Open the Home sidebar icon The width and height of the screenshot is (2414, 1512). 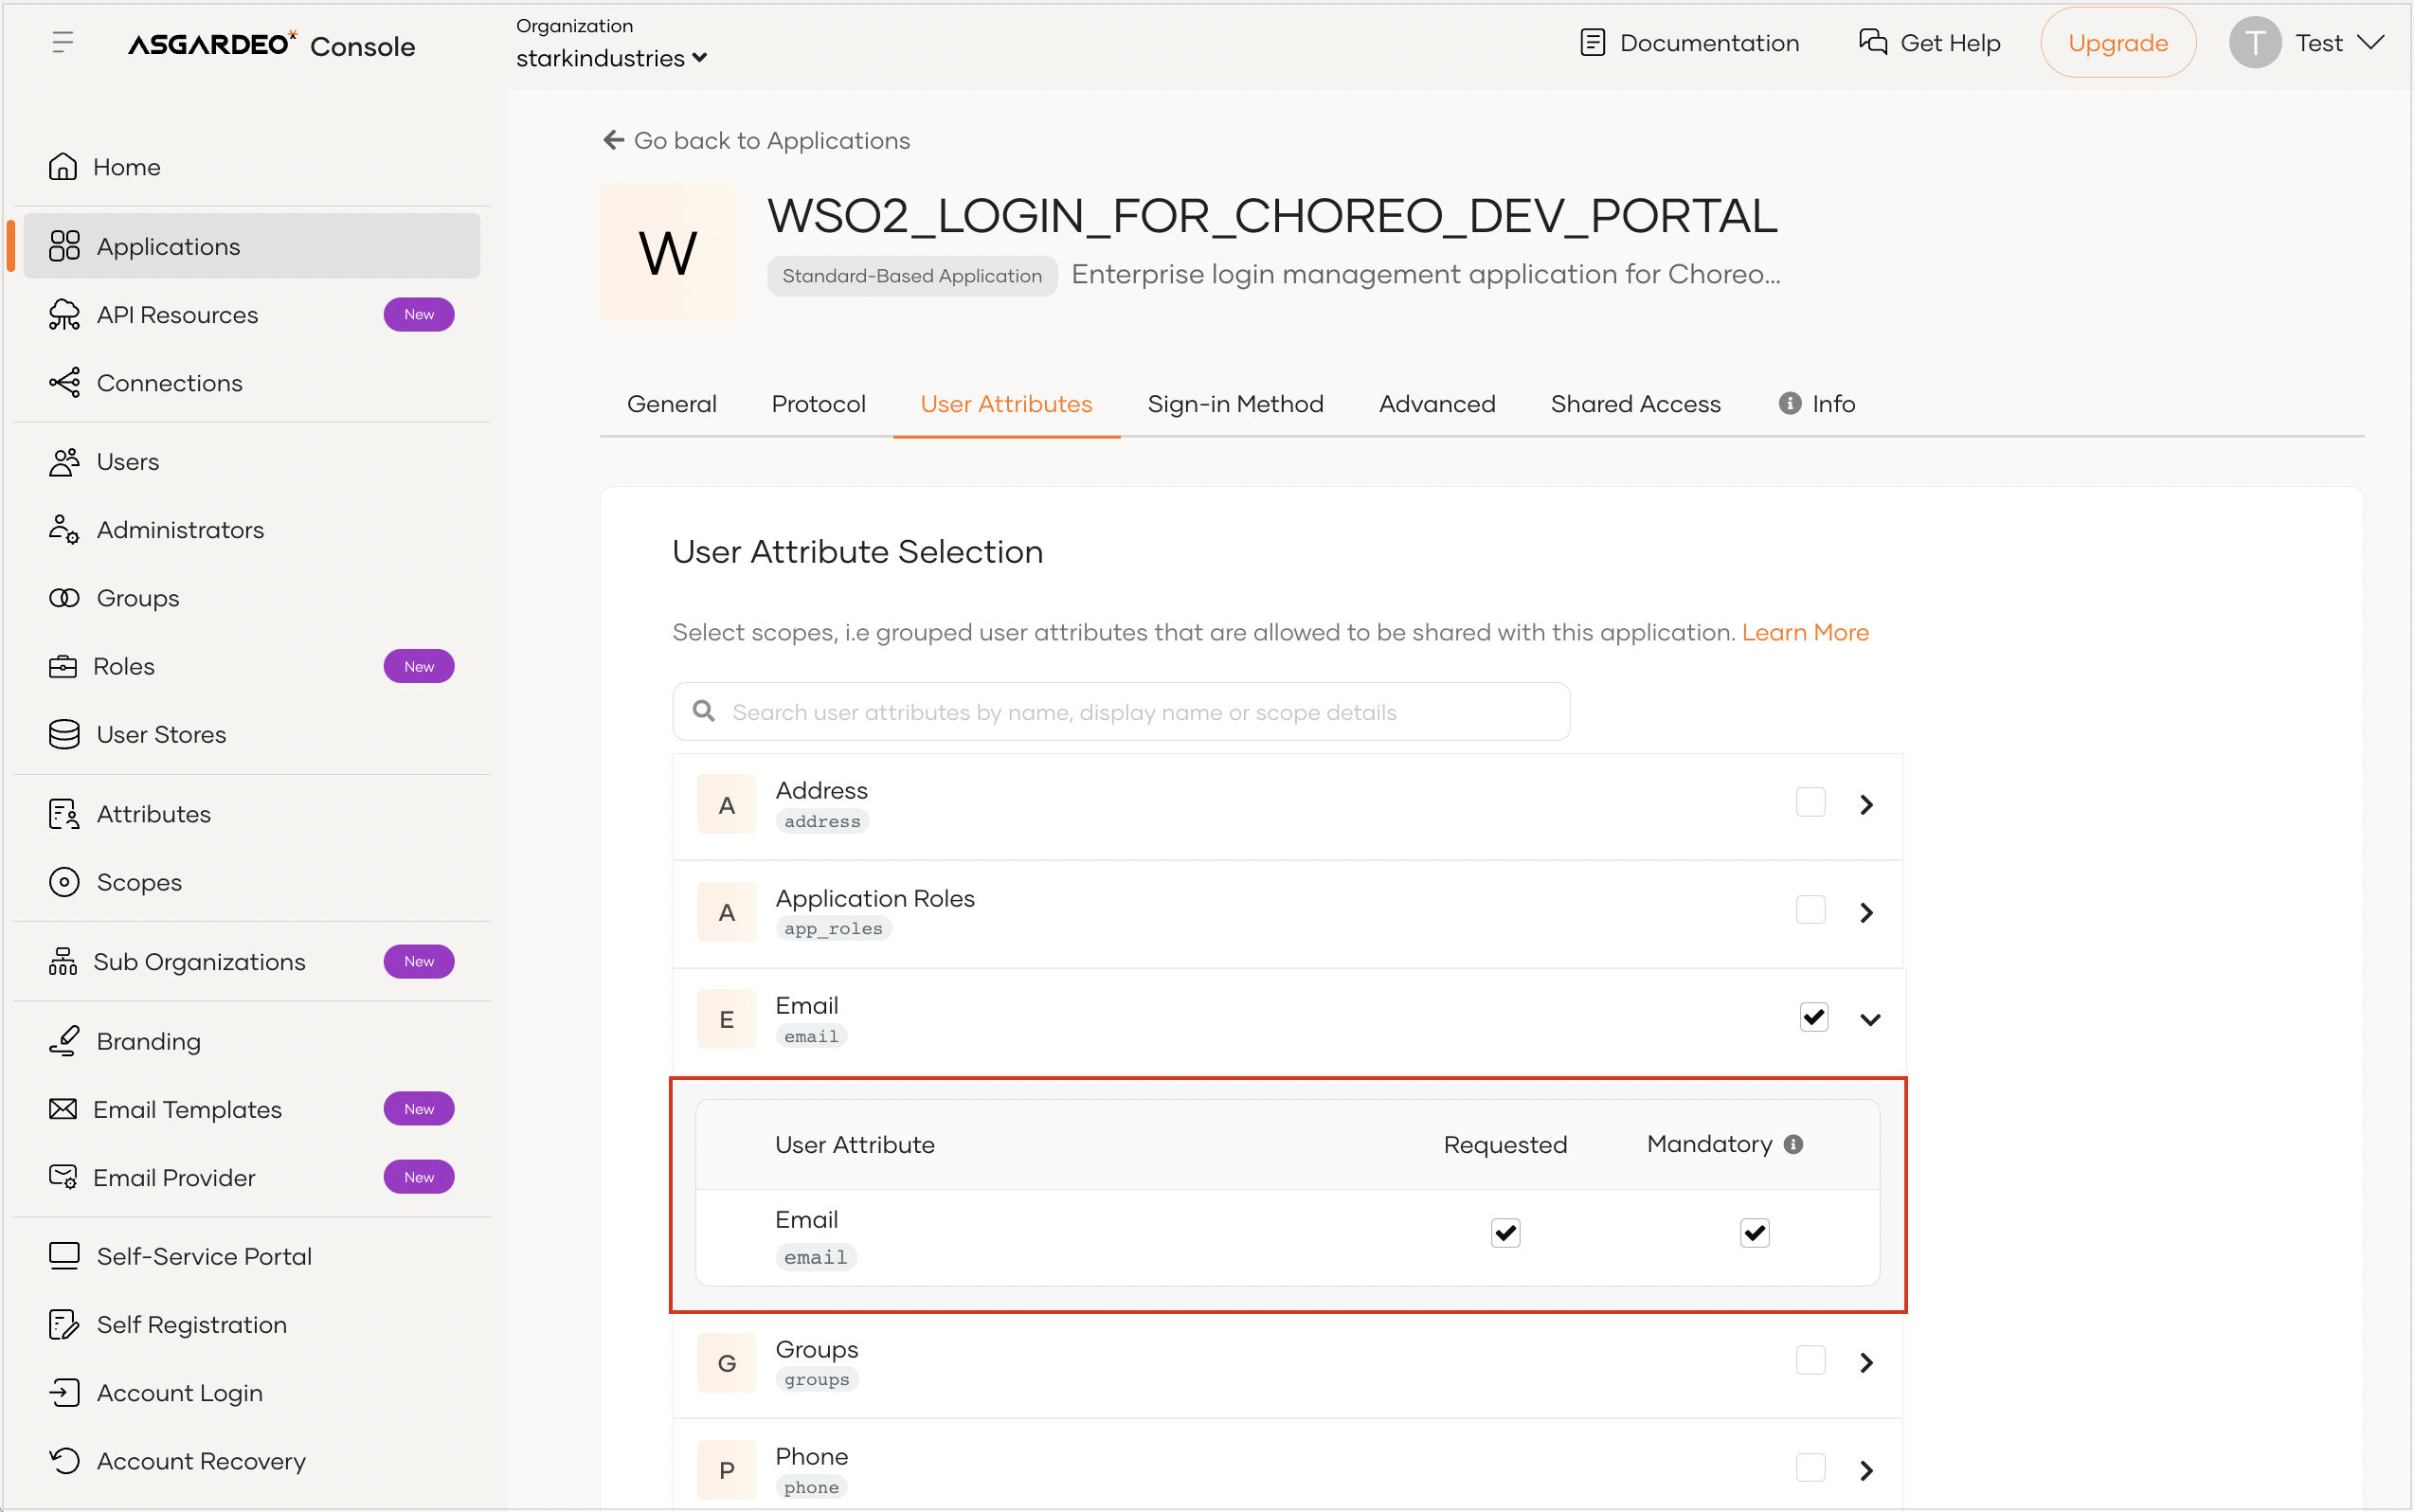pyautogui.click(x=63, y=167)
